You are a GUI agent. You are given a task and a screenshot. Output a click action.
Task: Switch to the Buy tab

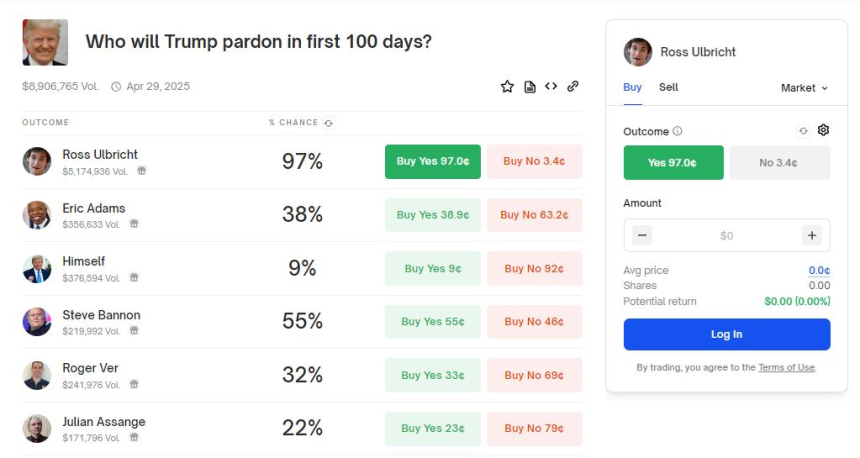pyautogui.click(x=632, y=88)
